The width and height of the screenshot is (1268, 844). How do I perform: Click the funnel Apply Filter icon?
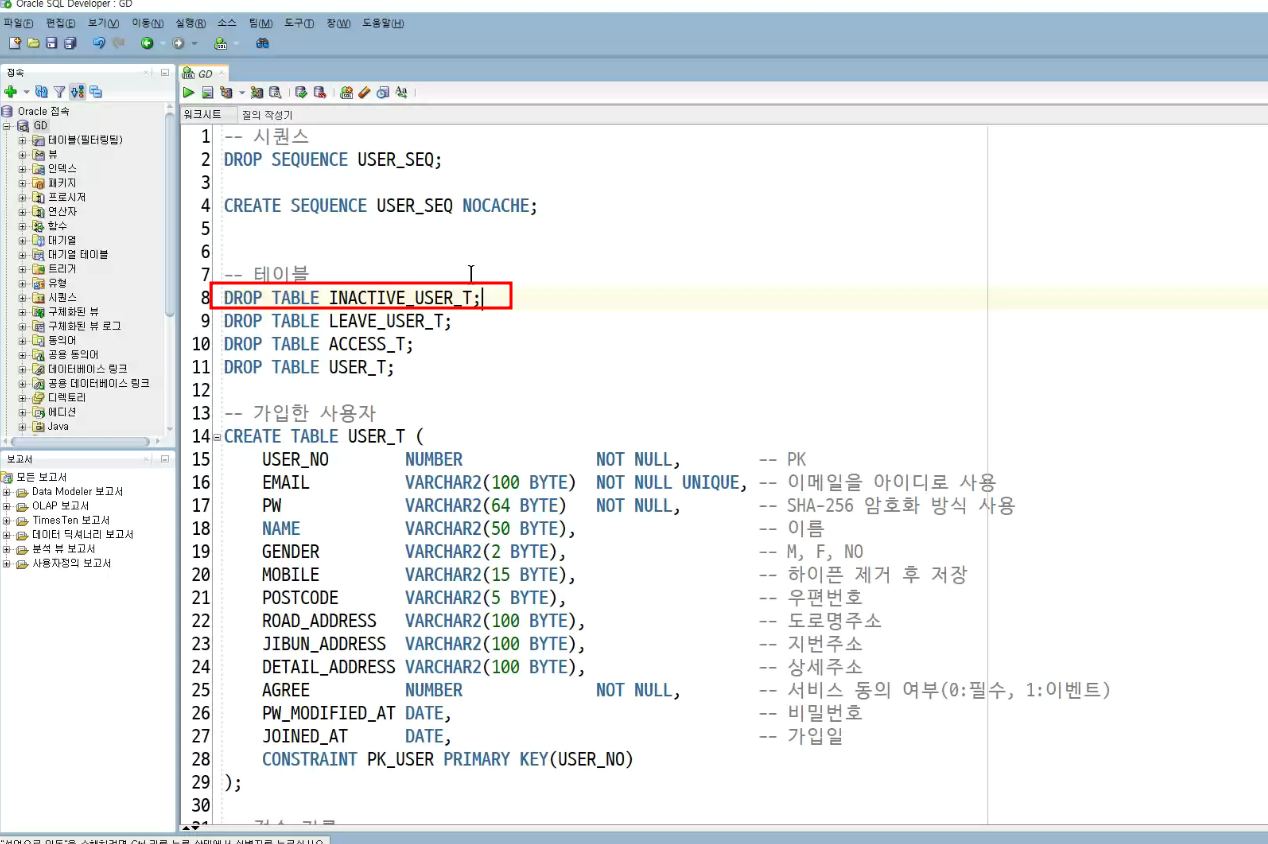[59, 91]
